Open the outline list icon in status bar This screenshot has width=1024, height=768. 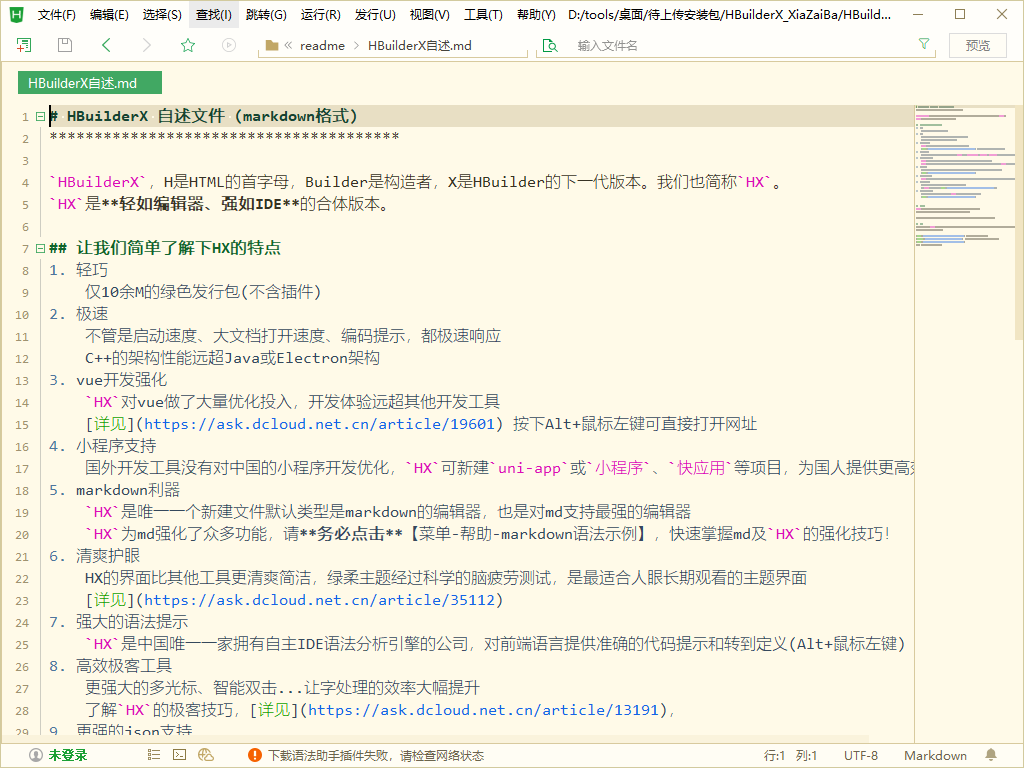click(x=153, y=755)
